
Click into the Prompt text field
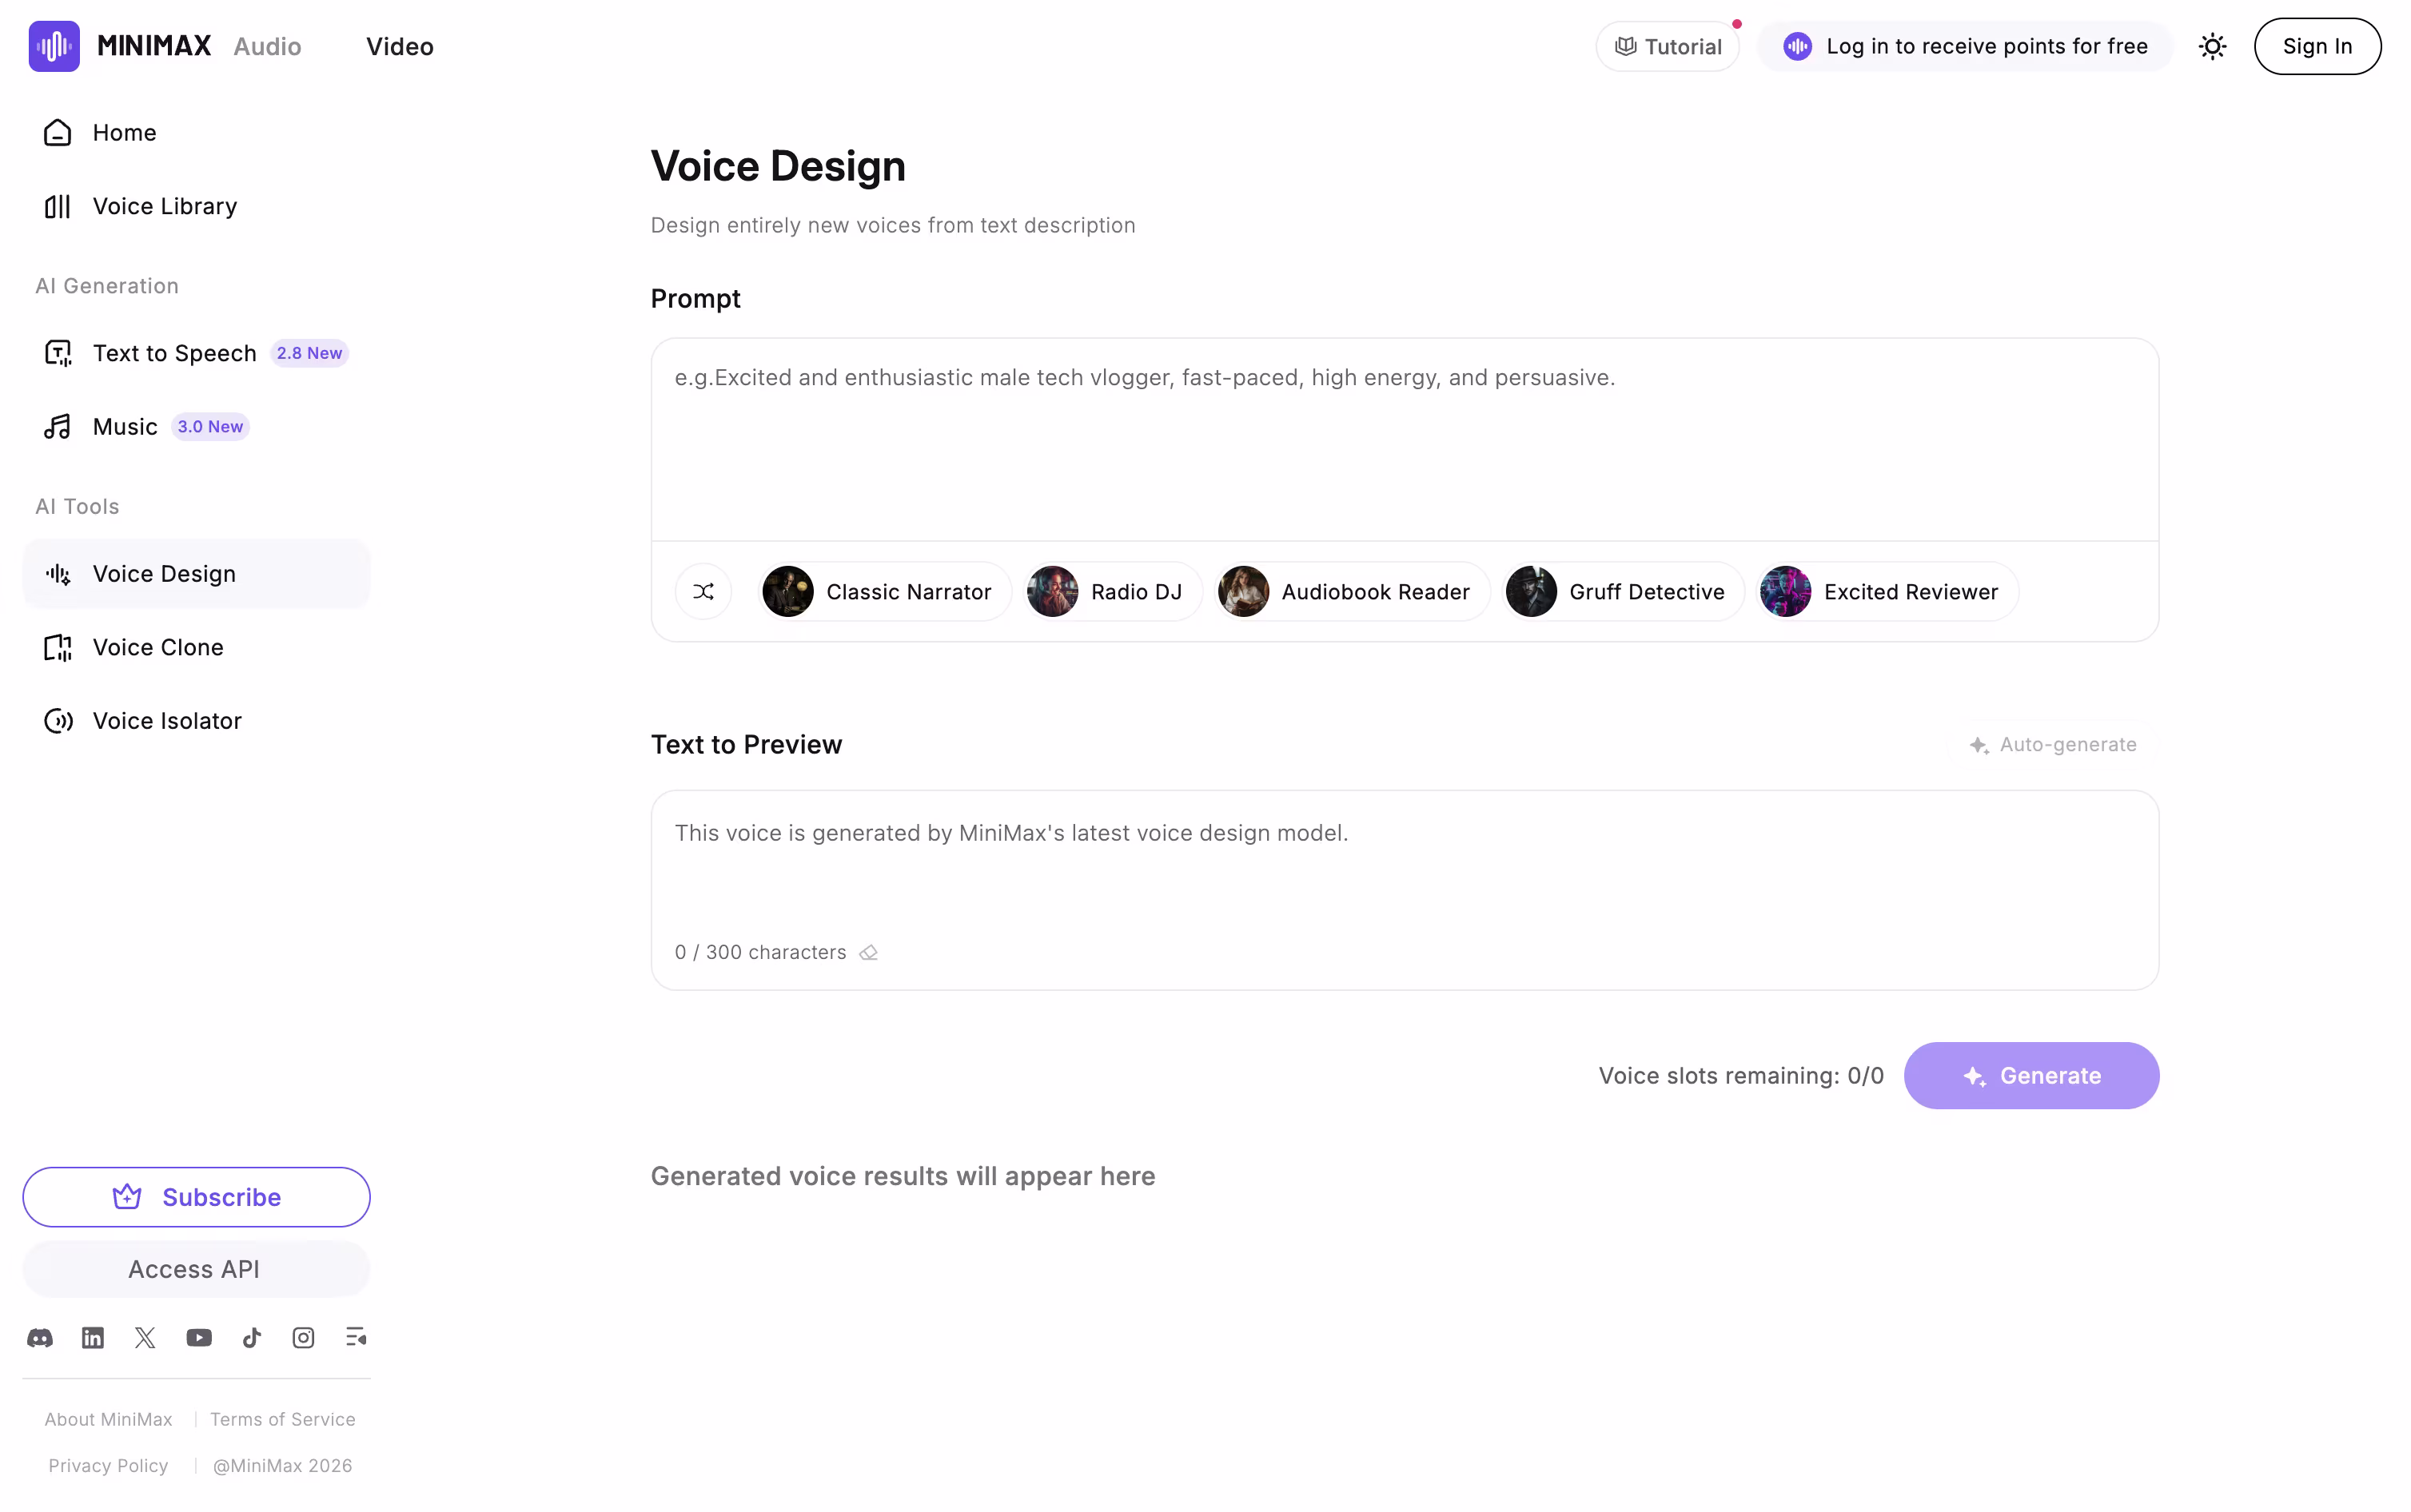point(1404,440)
